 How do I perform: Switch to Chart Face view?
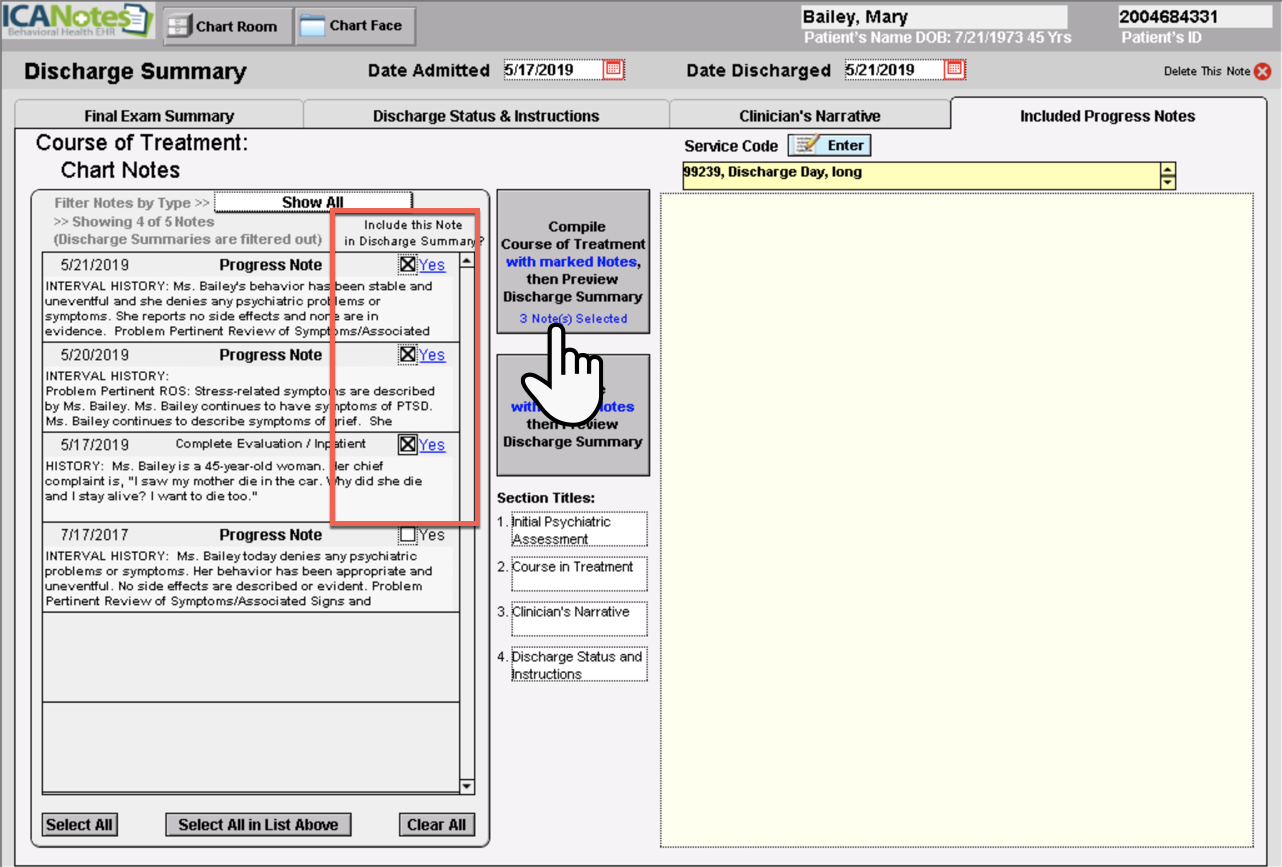354,26
